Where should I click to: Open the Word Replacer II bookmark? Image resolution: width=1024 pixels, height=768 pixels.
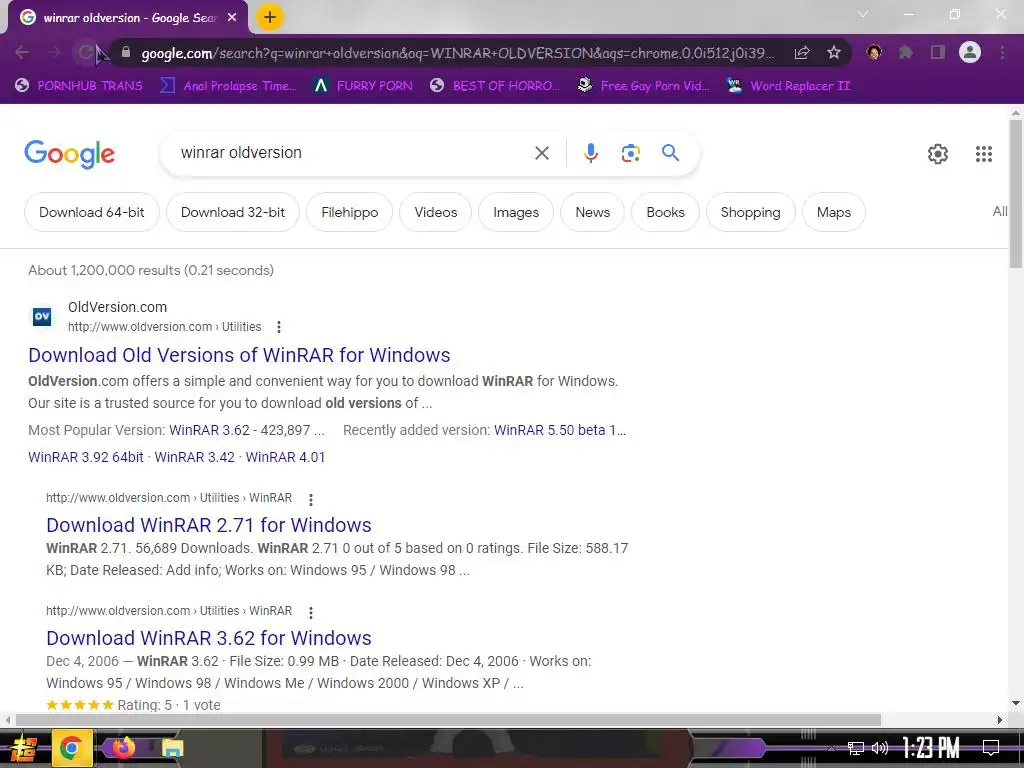788,86
